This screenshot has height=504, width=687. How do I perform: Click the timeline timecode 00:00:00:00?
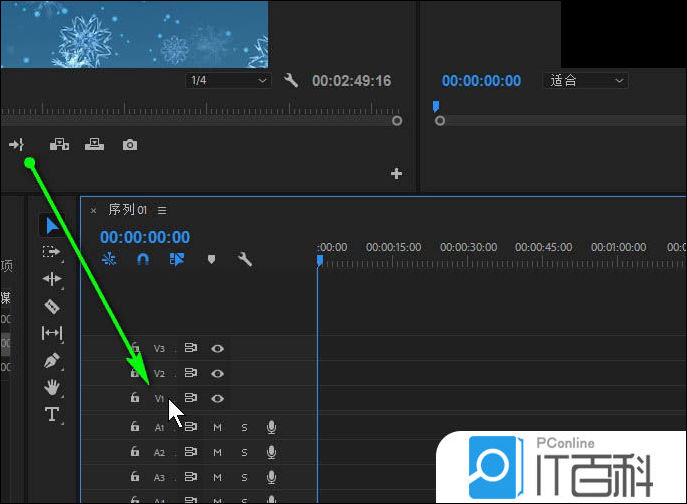145,238
